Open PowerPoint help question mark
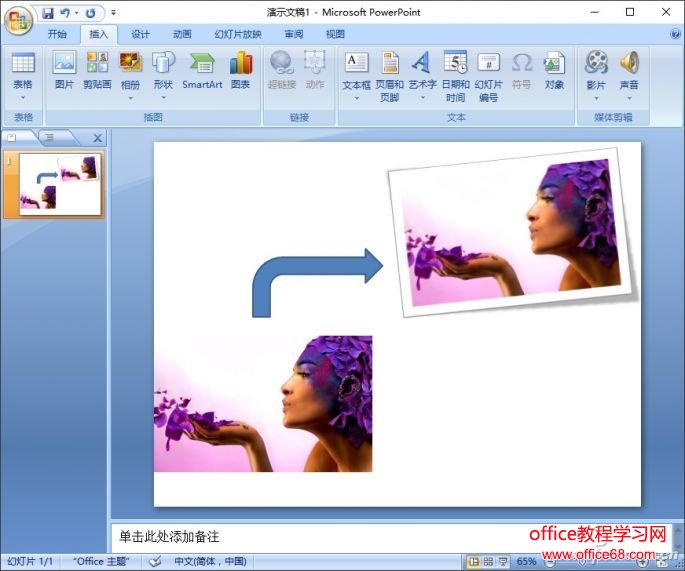This screenshot has height=571, width=685. tap(675, 34)
